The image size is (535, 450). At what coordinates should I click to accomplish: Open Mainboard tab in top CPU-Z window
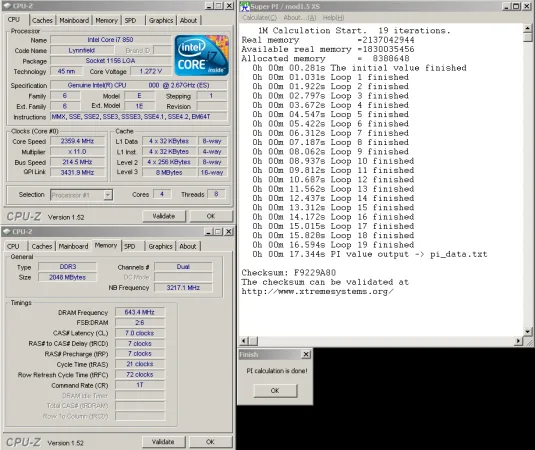(x=74, y=20)
